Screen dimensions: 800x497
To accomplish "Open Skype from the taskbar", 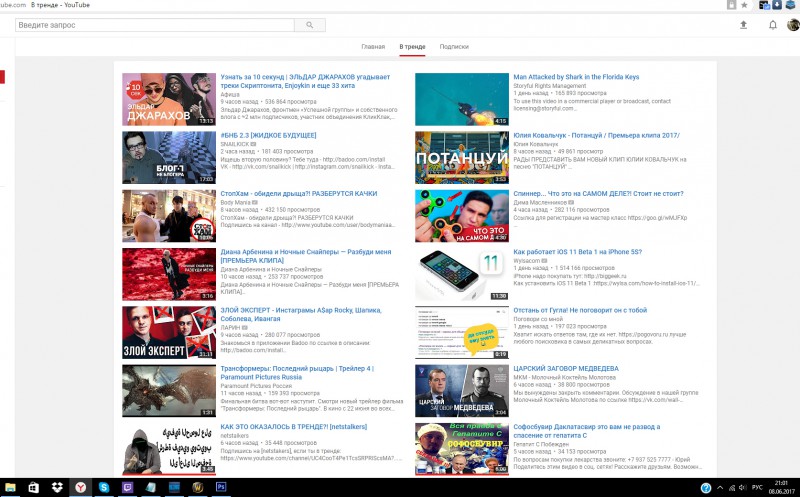I will (x=104, y=487).
